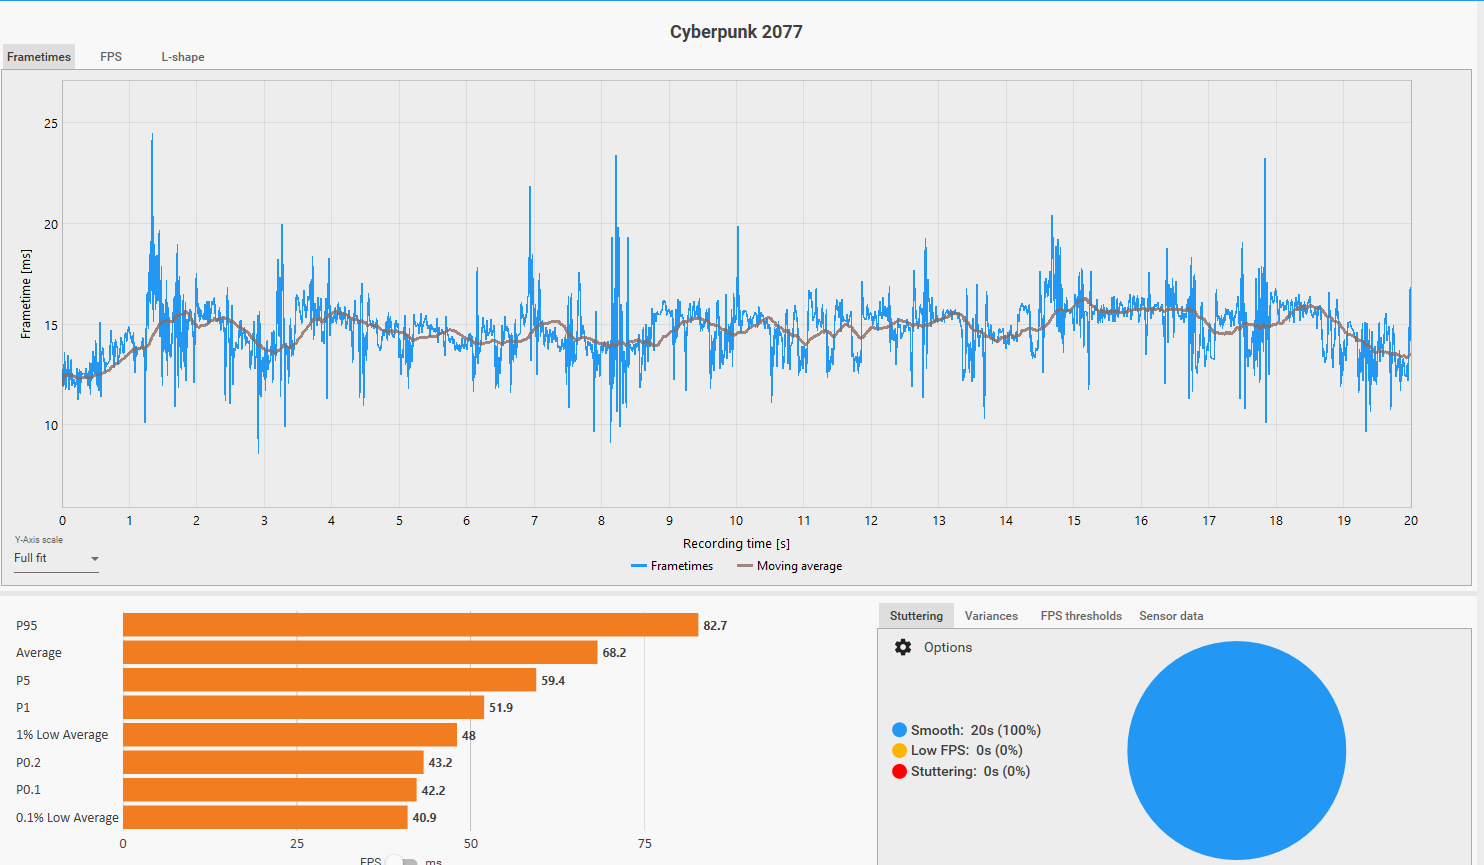Select the orange P0.1 bar

coord(270,790)
